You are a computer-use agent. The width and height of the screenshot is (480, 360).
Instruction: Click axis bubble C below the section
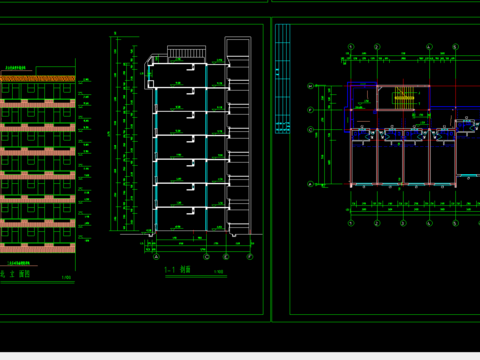[207, 257]
